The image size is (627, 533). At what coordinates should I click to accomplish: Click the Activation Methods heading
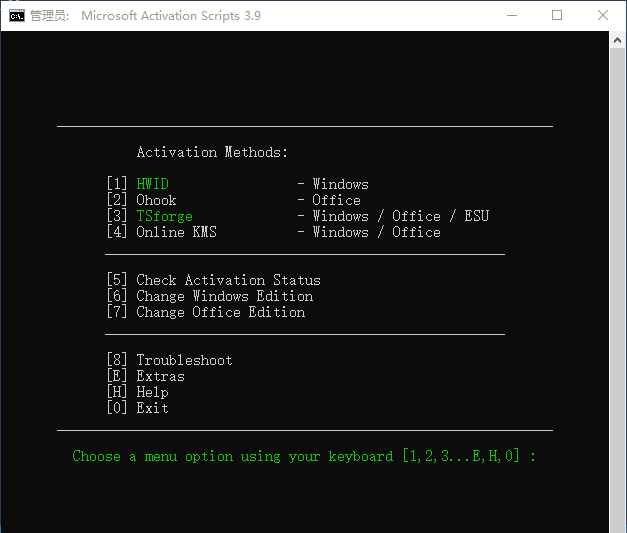[x=212, y=152]
